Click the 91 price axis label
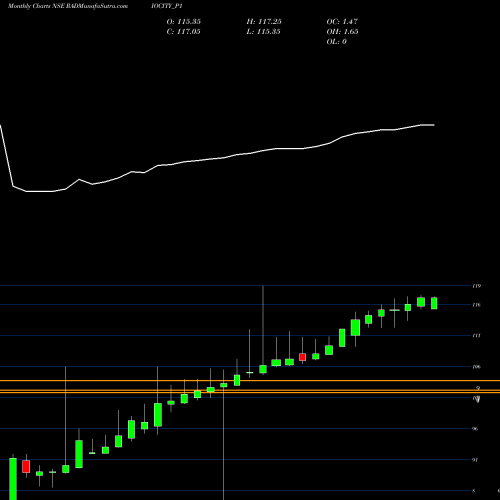 pos(475,460)
